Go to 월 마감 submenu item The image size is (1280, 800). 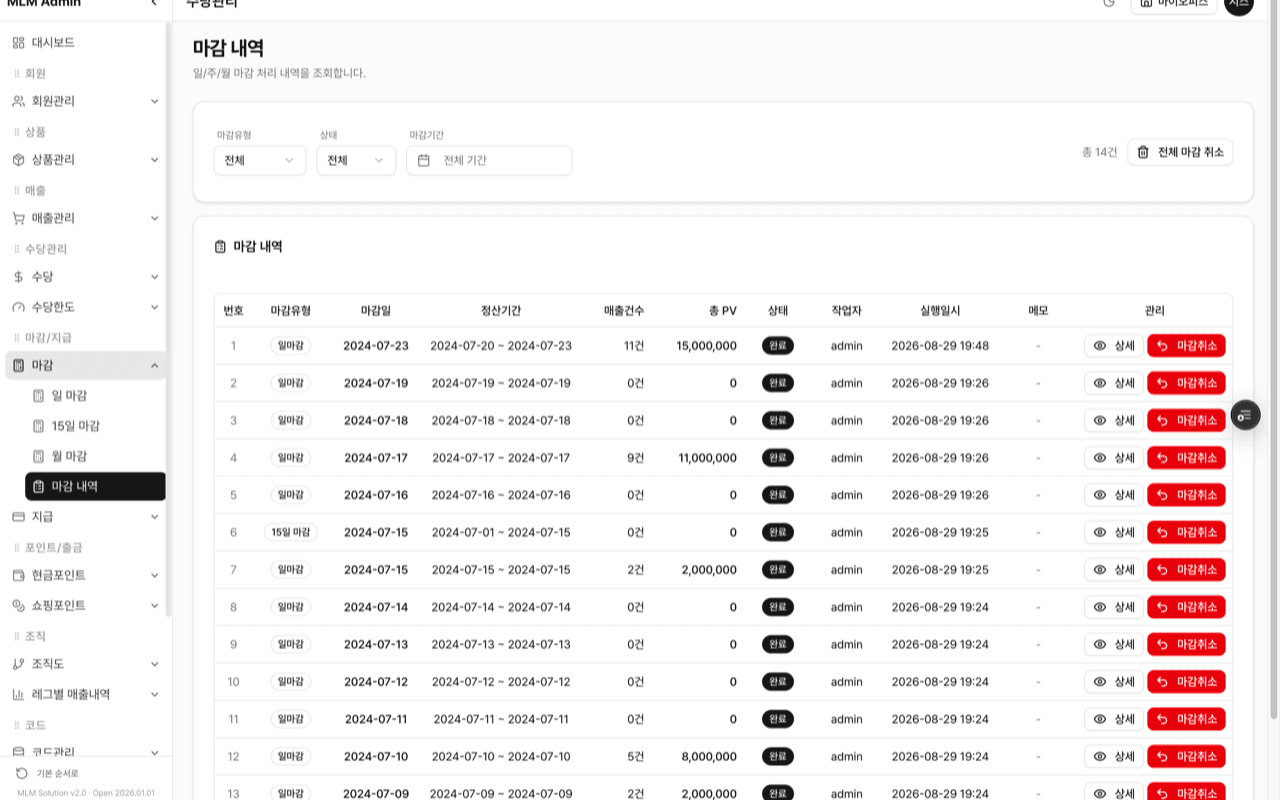coord(95,456)
